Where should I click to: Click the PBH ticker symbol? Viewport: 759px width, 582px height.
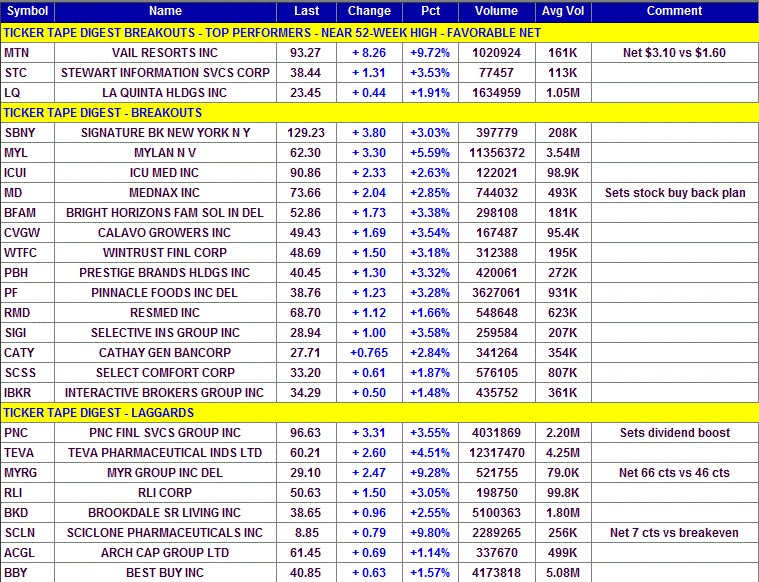[x=16, y=273]
